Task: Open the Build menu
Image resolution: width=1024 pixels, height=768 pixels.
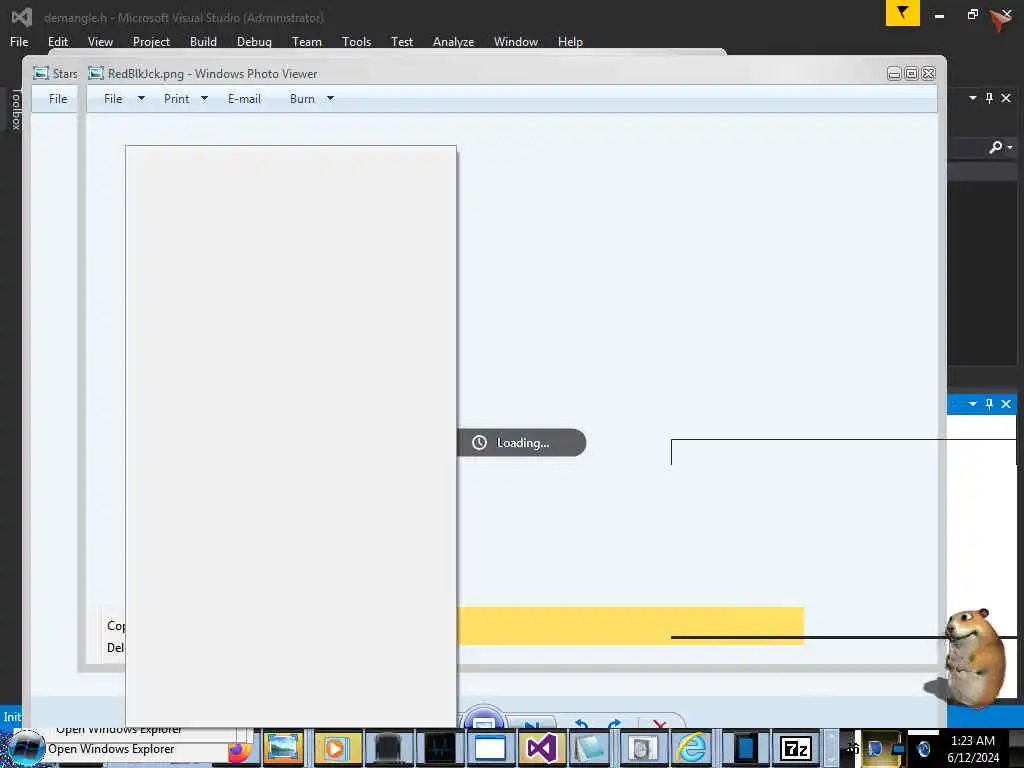Action: click(203, 42)
